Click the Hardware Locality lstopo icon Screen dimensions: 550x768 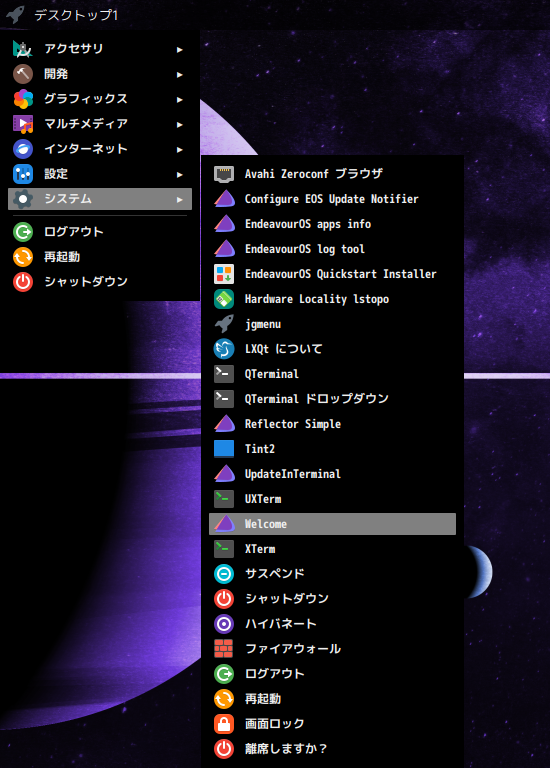(x=224, y=299)
